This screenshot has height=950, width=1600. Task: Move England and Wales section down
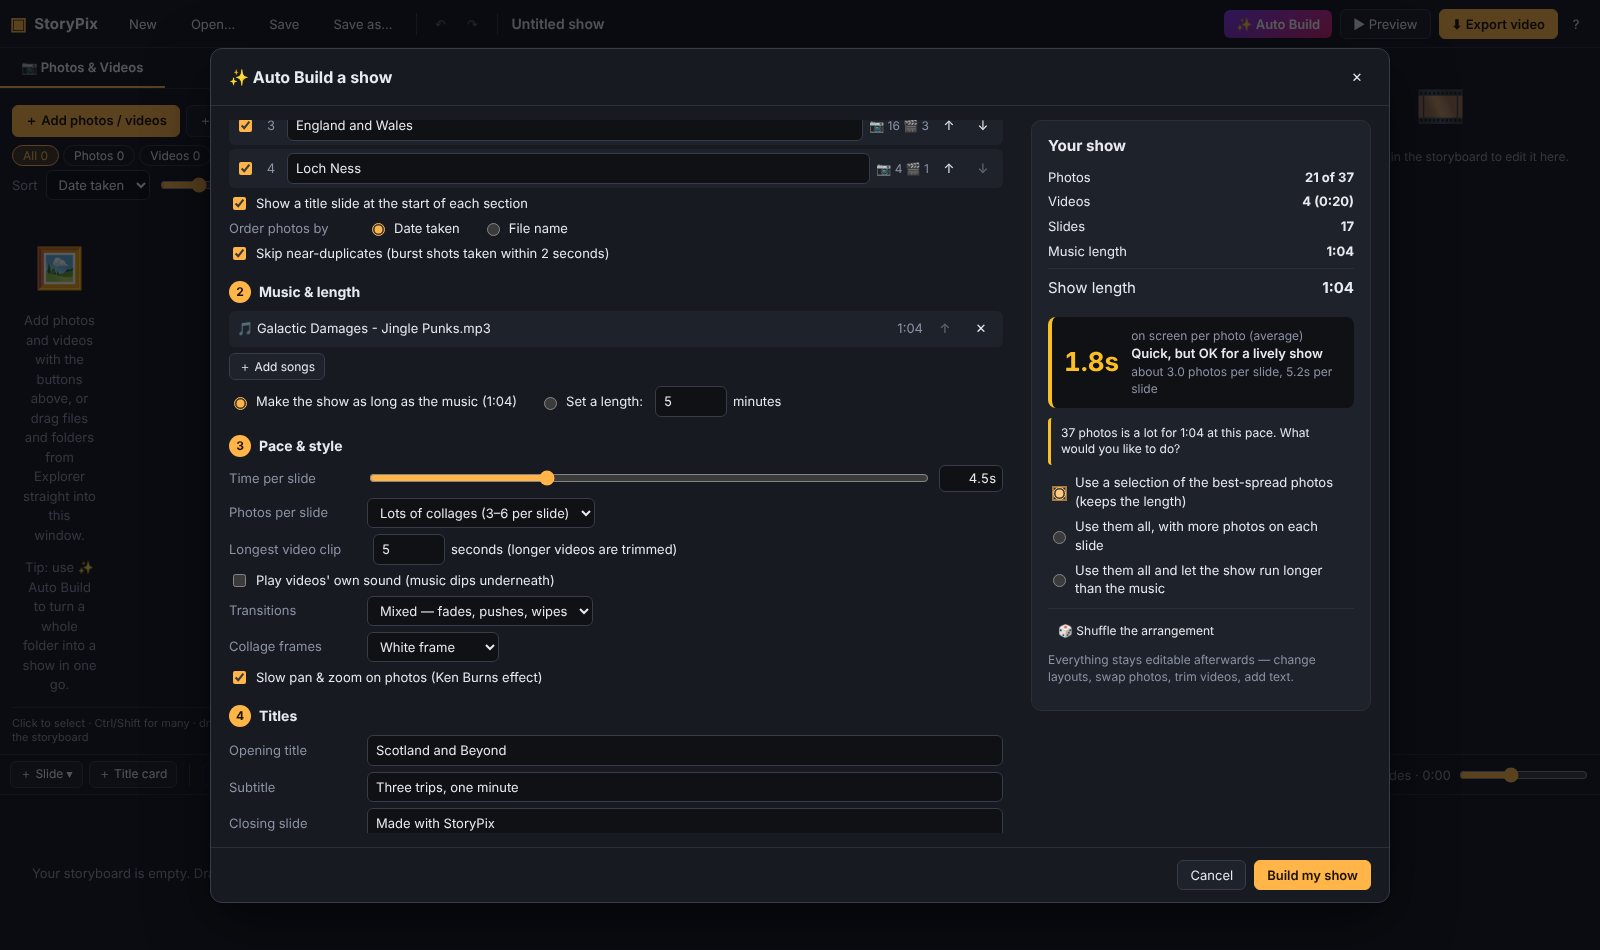coord(983,126)
